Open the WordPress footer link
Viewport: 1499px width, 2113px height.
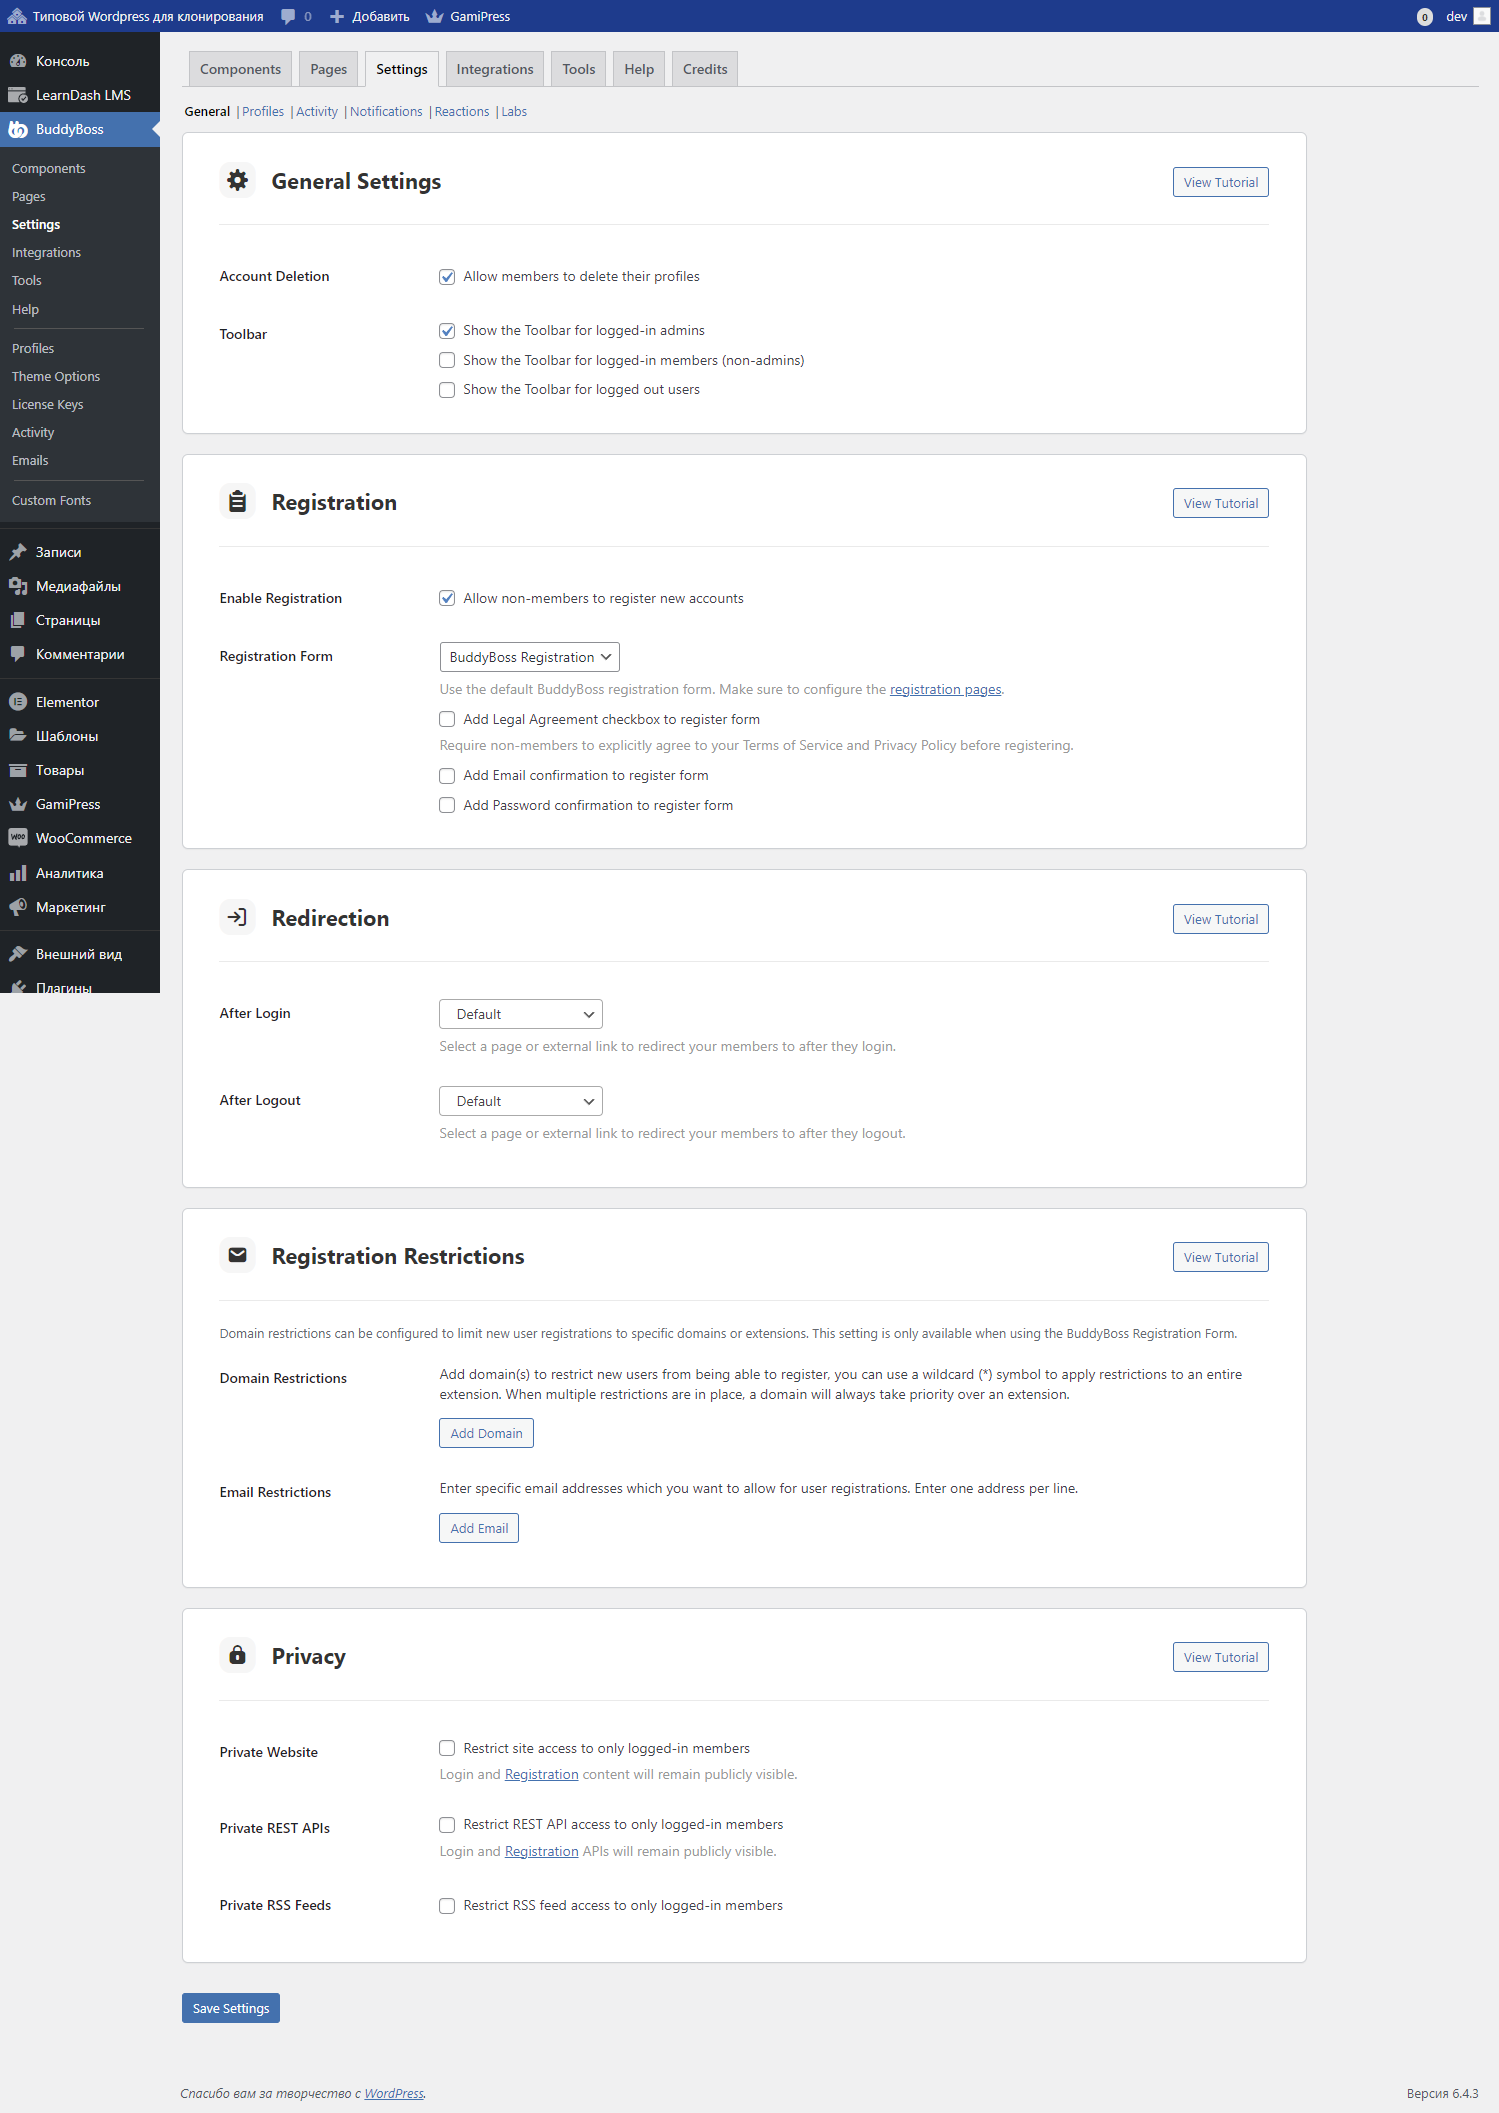[394, 2093]
